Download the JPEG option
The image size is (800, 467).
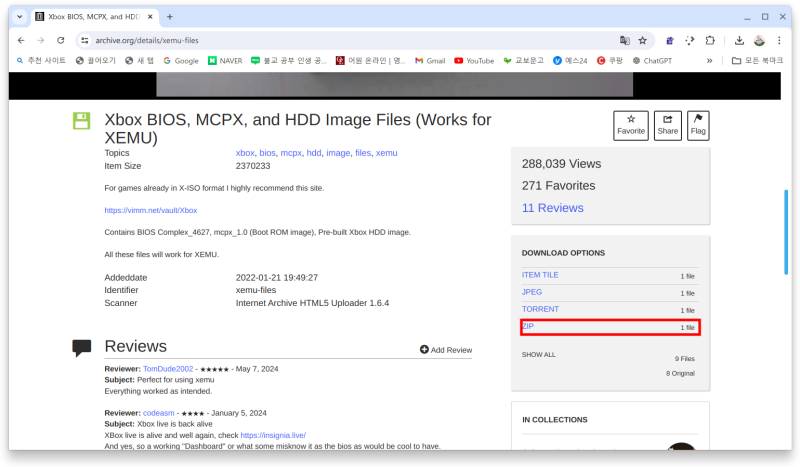[x=532, y=292]
